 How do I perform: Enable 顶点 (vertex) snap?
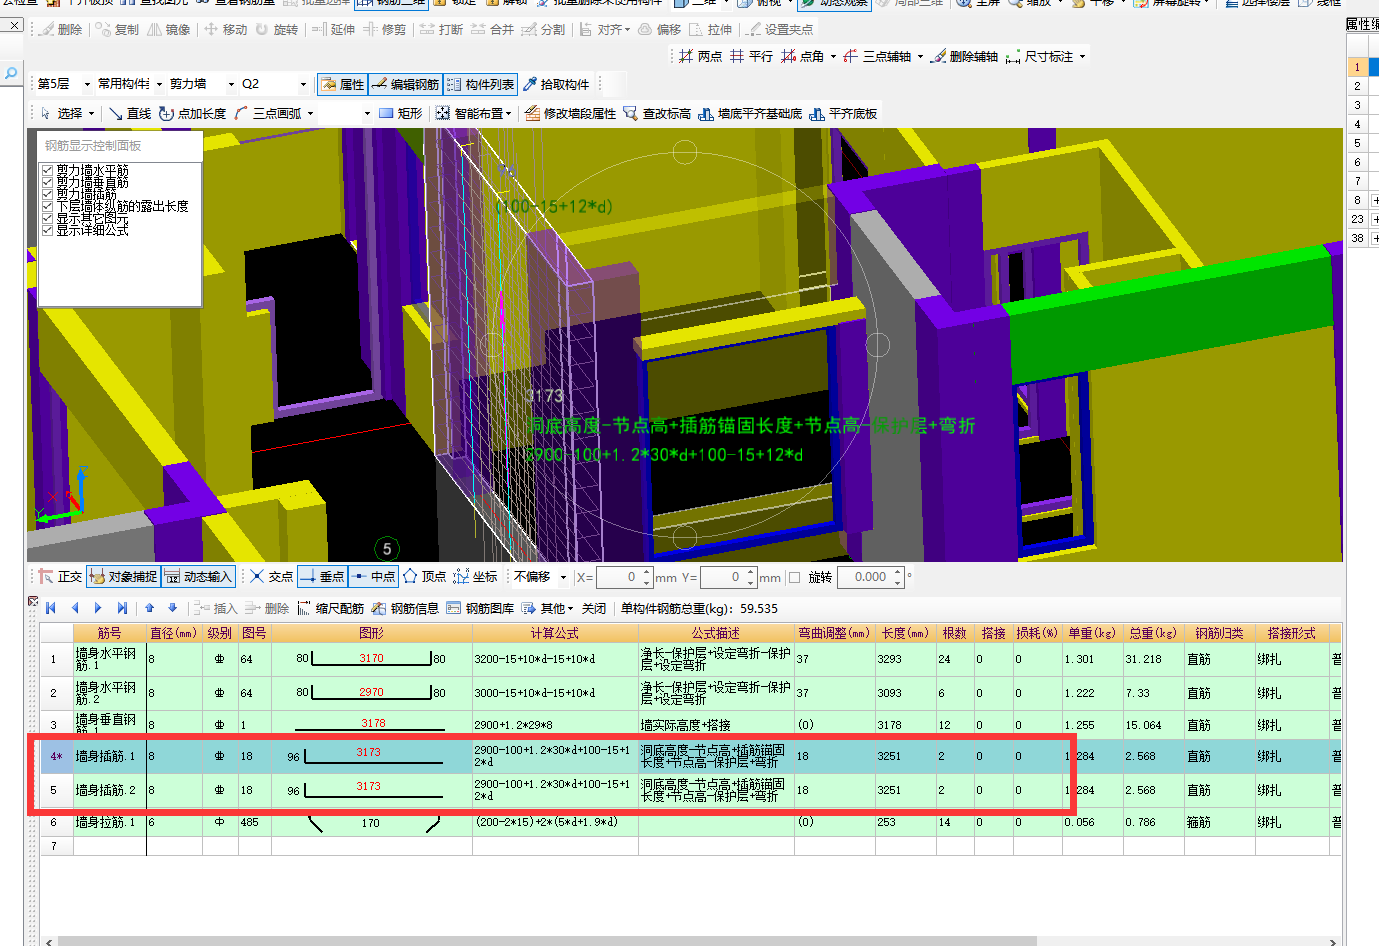(424, 577)
